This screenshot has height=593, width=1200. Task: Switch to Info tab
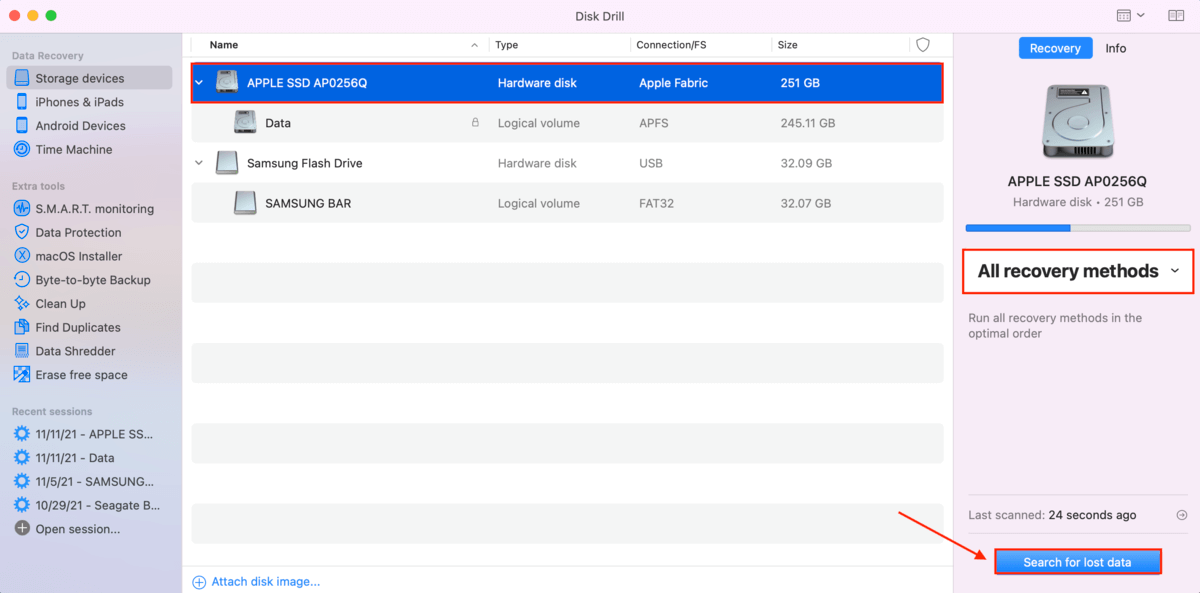pyautogui.click(x=1116, y=48)
